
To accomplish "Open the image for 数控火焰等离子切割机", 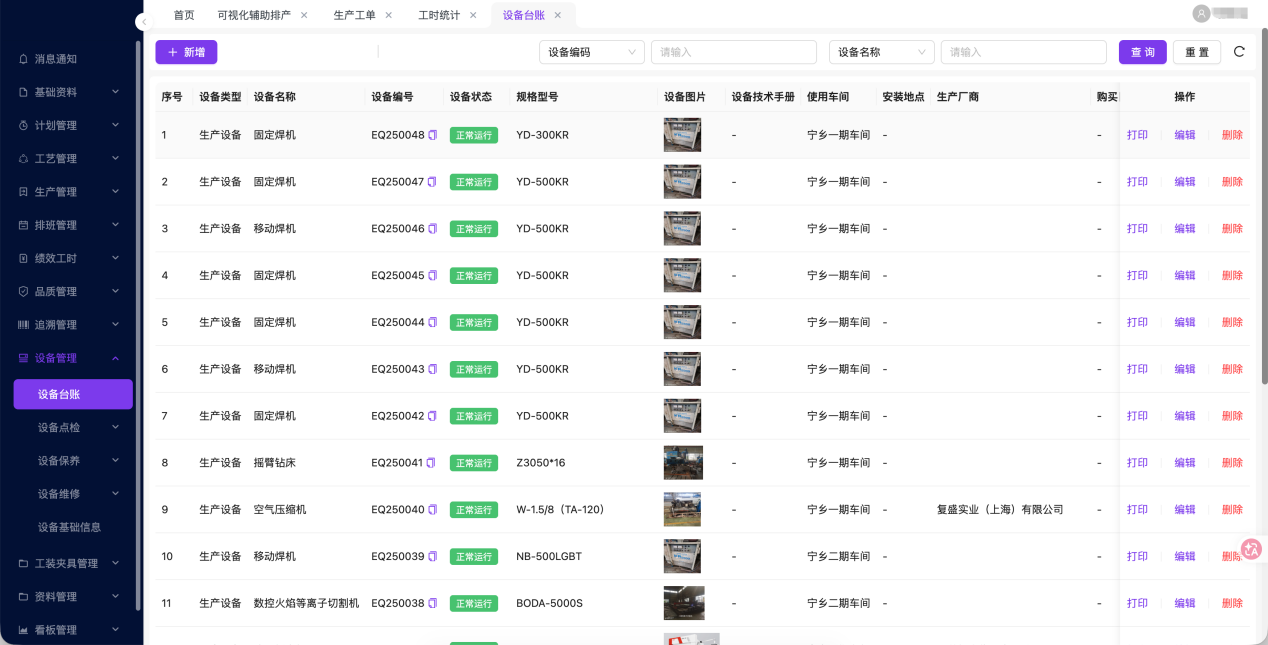I will (x=684, y=603).
